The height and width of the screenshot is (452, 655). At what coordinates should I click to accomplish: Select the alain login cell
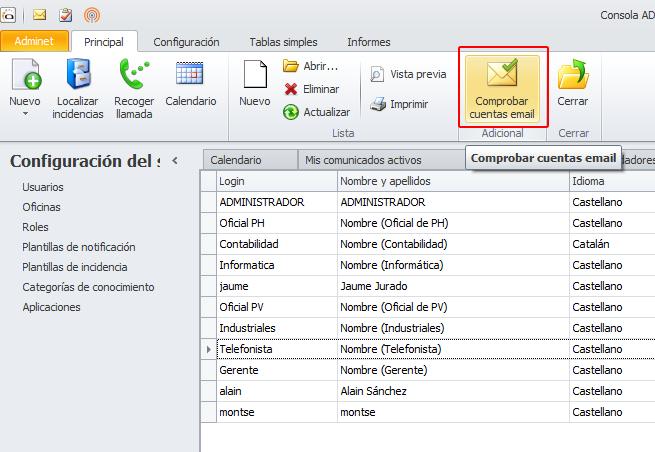click(x=277, y=391)
